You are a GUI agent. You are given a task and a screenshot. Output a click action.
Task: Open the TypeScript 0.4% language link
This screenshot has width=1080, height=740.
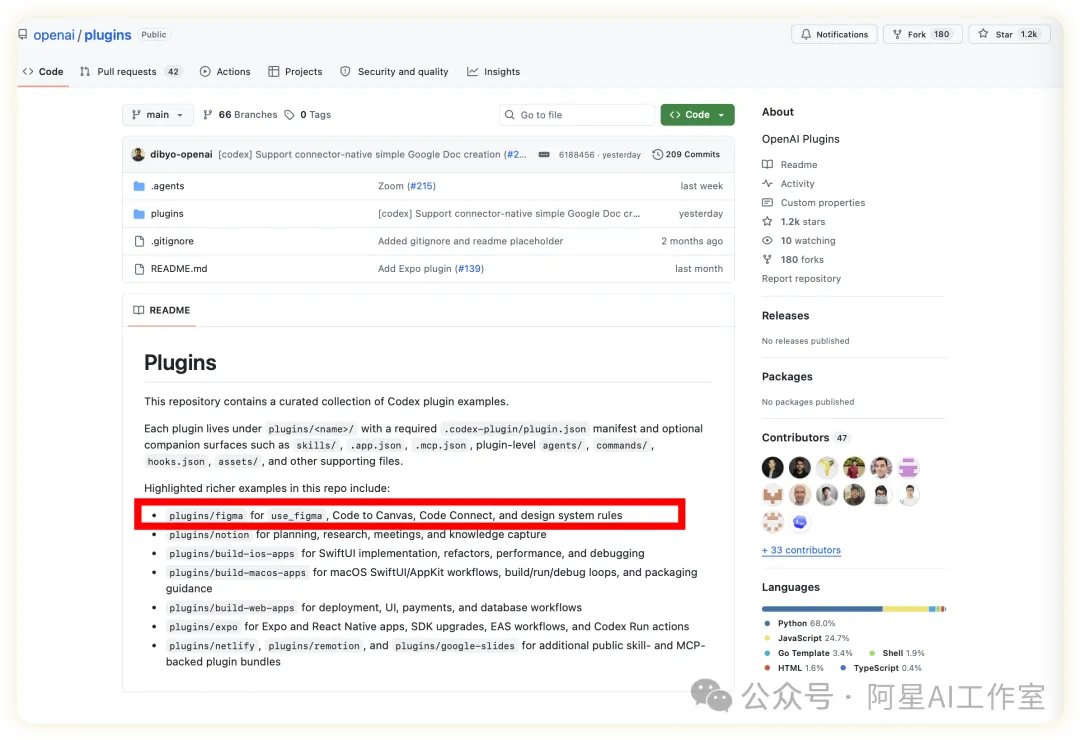coord(881,668)
